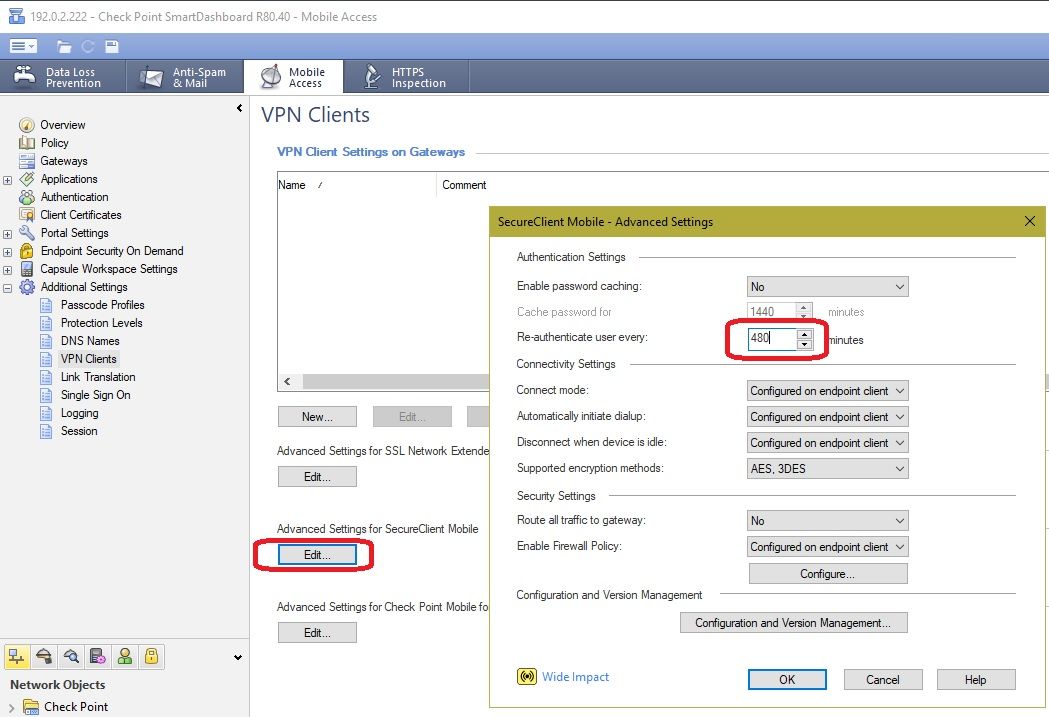Open the Users objects icon in the bottom bar
Image resolution: width=1049 pixels, height=717 pixels.
point(124,656)
